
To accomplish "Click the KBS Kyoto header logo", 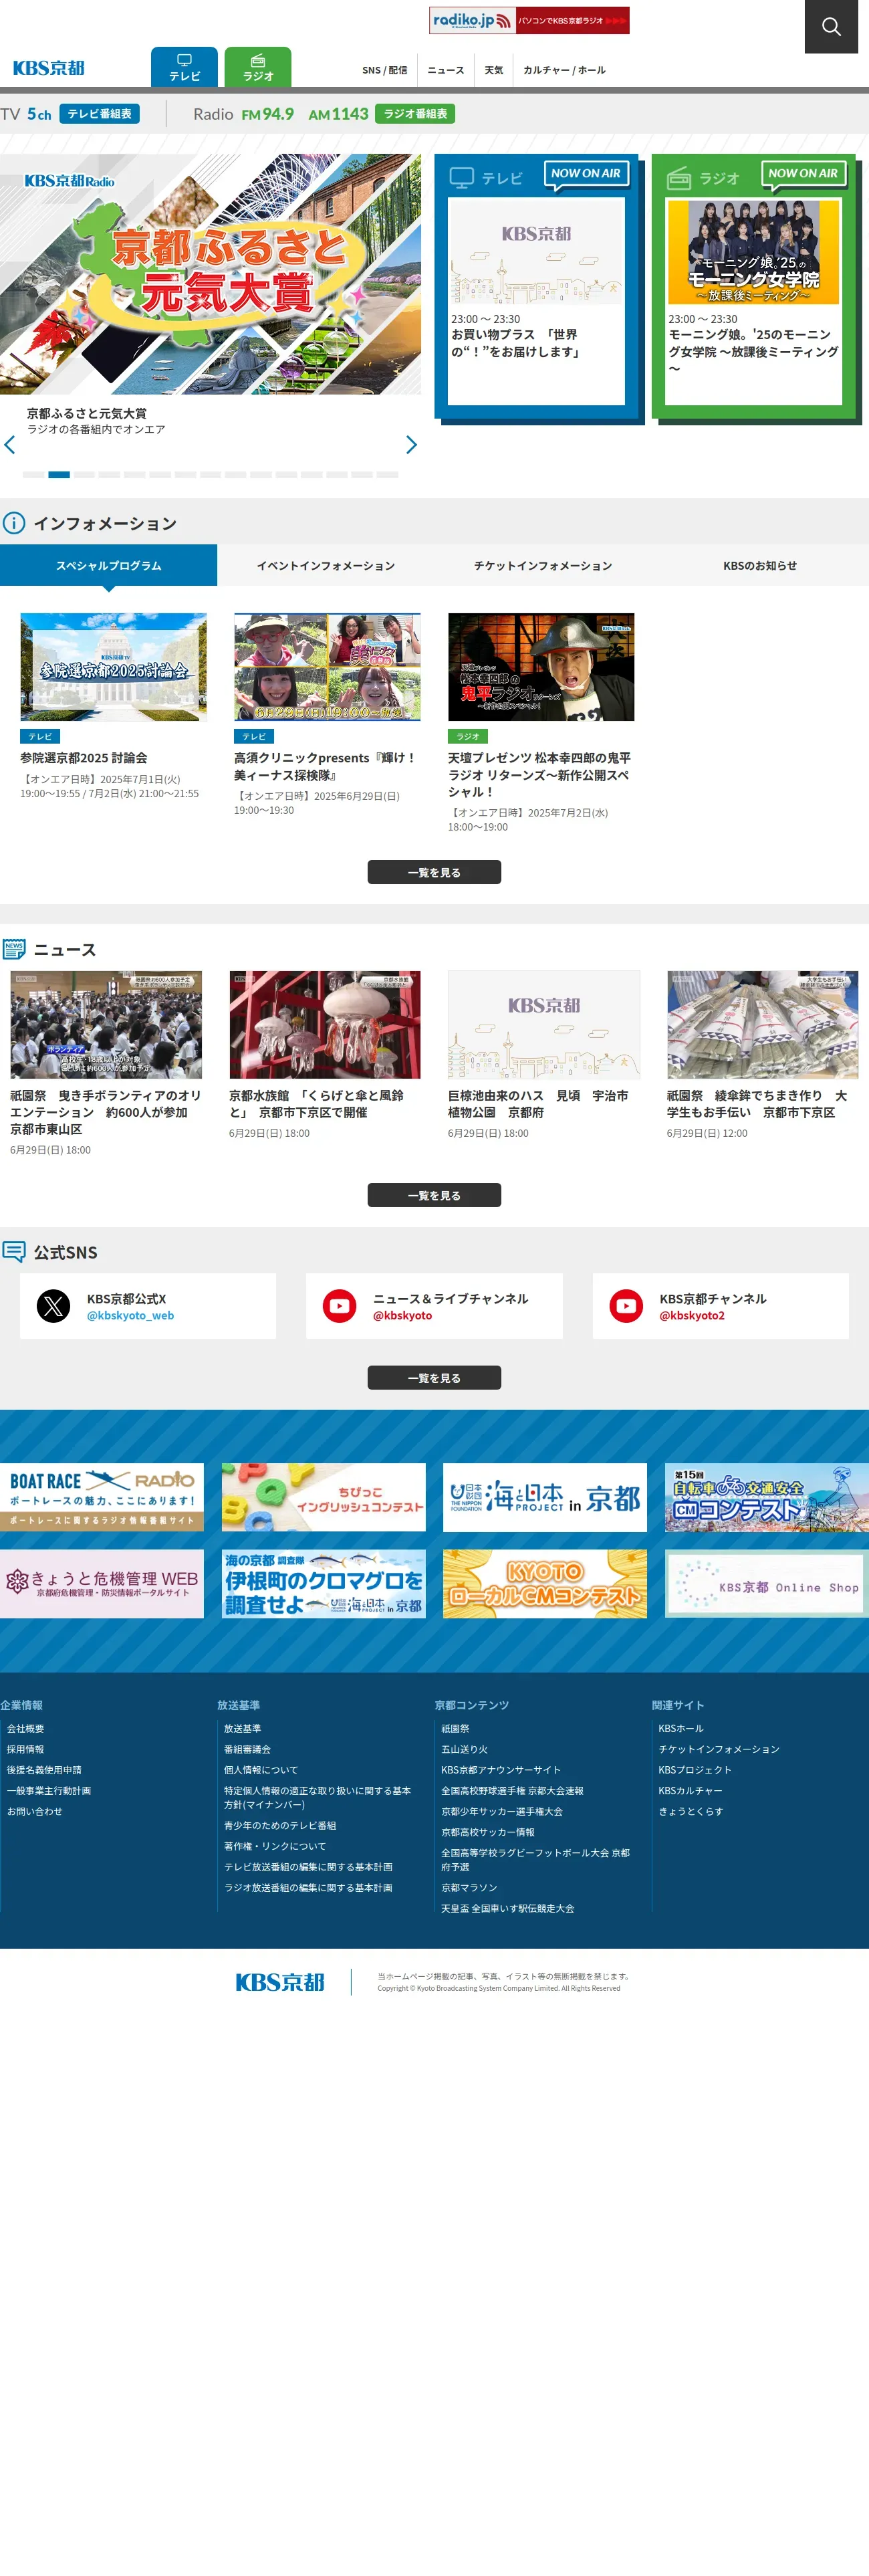I will (x=48, y=68).
